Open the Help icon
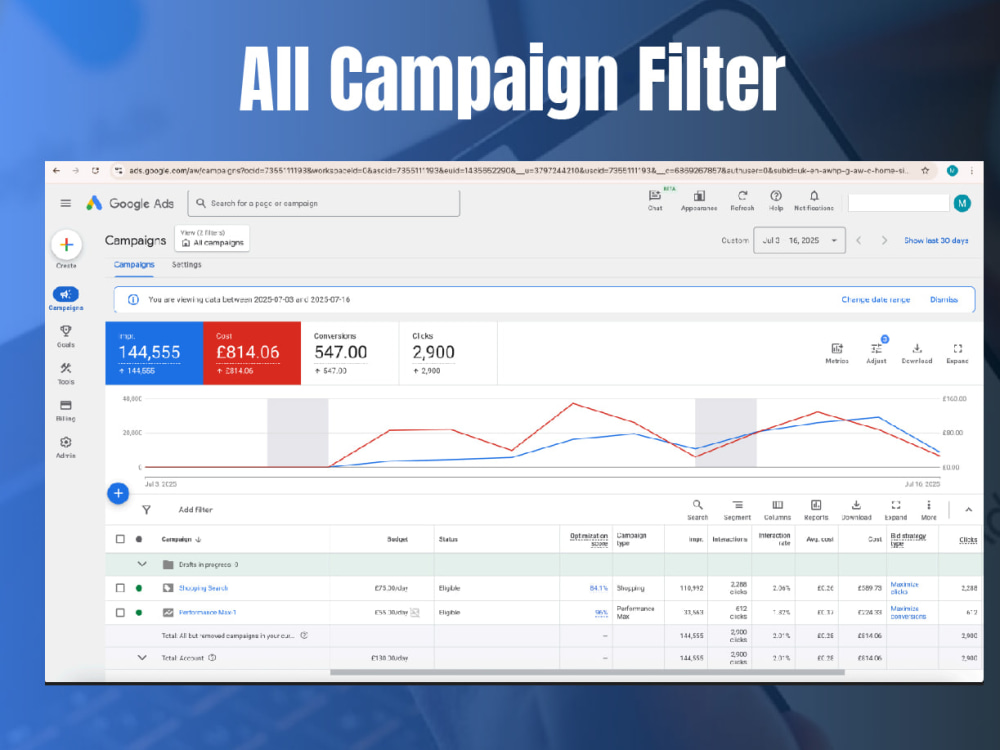This screenshot has height=750, width=1000. pyautogui.click(x=776, y=200)
